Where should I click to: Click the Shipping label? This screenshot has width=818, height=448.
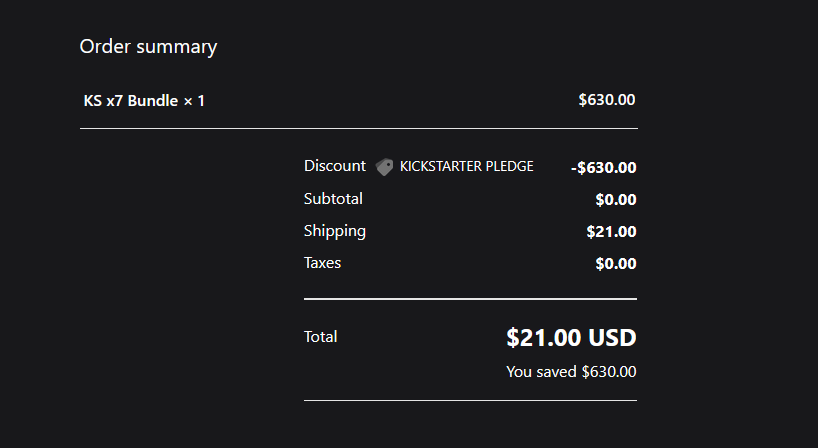click(335, 231)
